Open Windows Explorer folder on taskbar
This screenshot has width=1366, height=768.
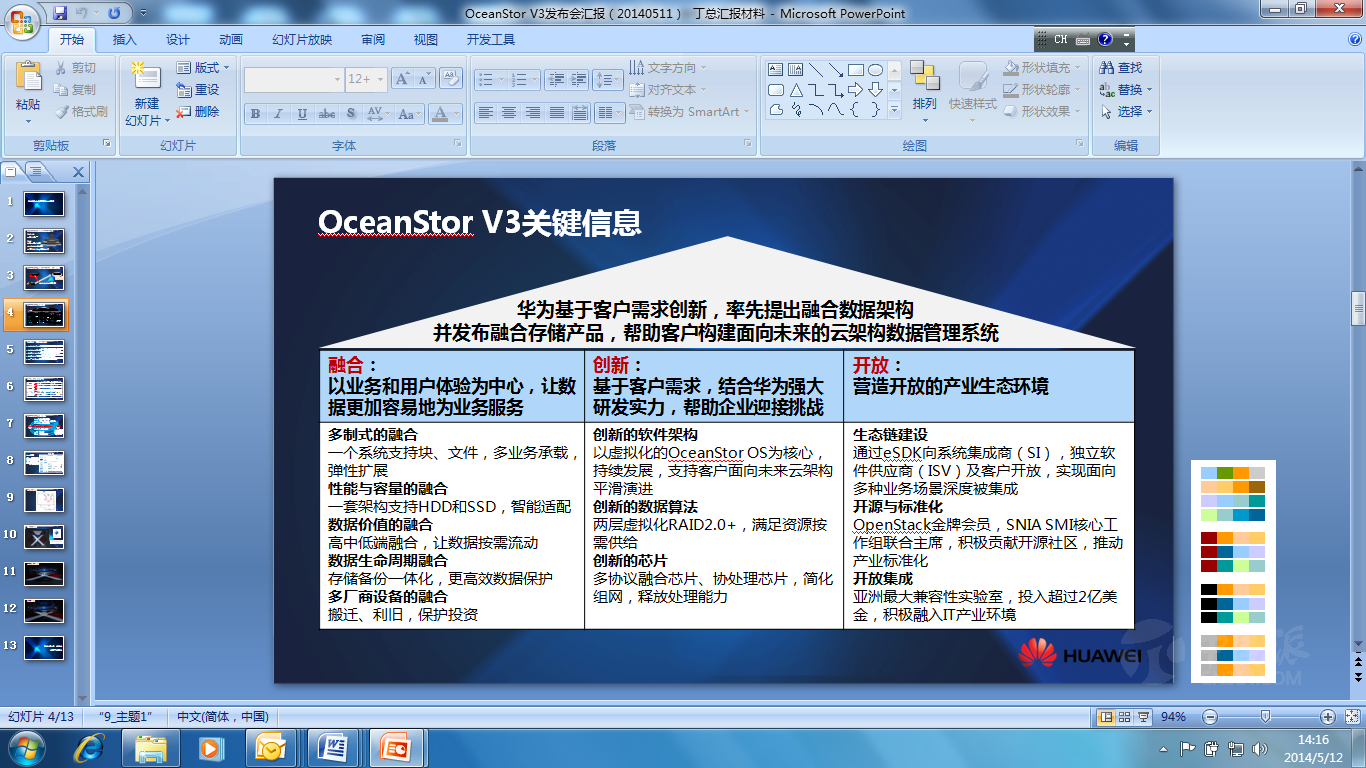[151, 747]
